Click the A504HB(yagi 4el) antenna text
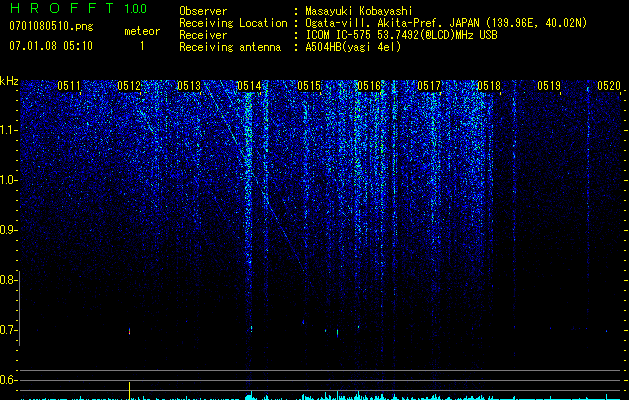This screenshot has width=629, height=400. [353, 47]
